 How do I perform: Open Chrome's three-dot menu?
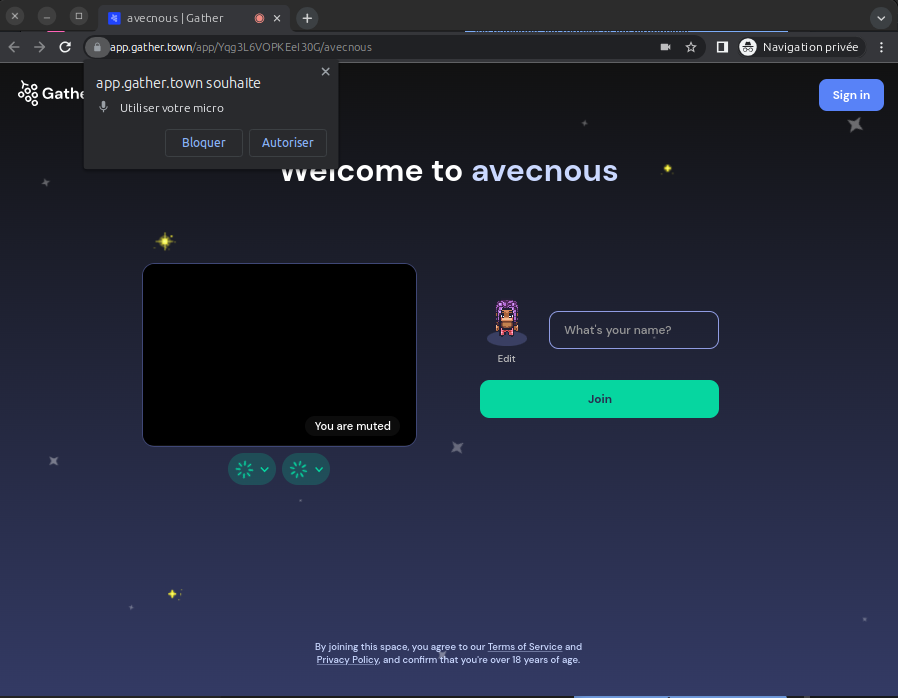(881, 47)
